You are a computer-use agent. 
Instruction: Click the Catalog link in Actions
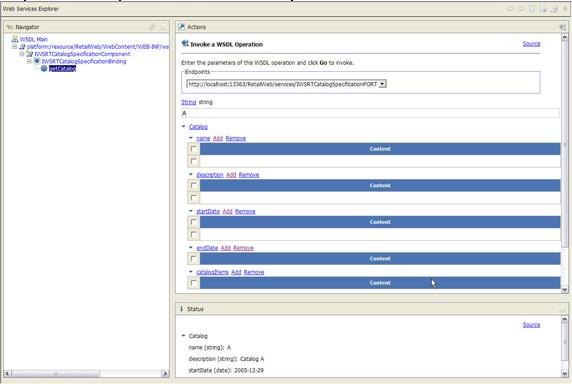click(x=198, y=127)
